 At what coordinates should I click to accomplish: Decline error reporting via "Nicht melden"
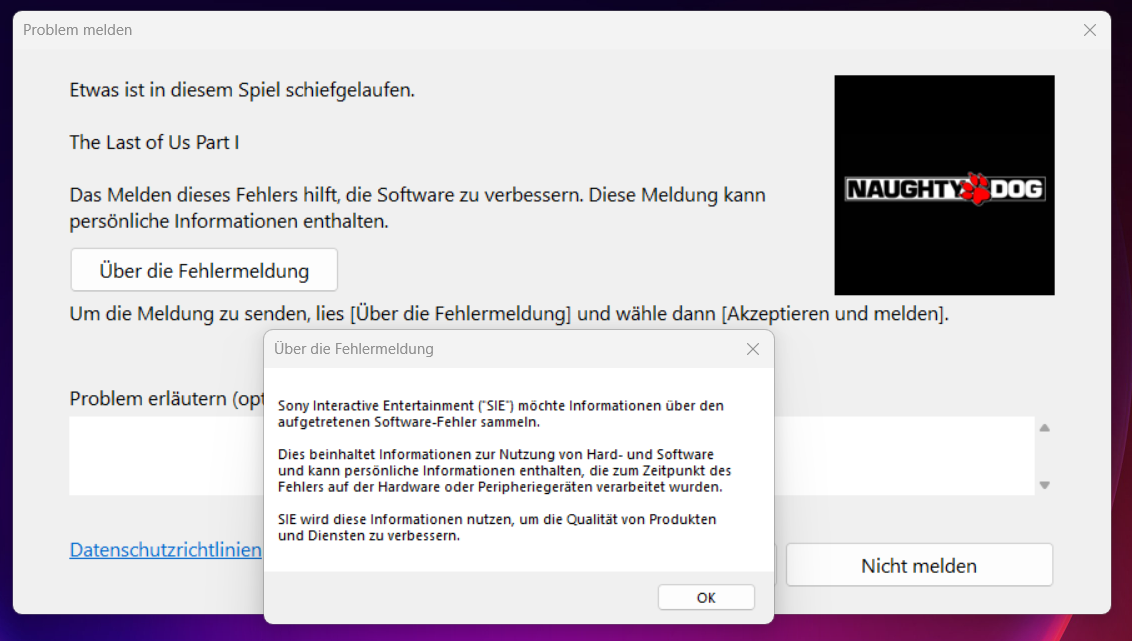pos(918,564)
